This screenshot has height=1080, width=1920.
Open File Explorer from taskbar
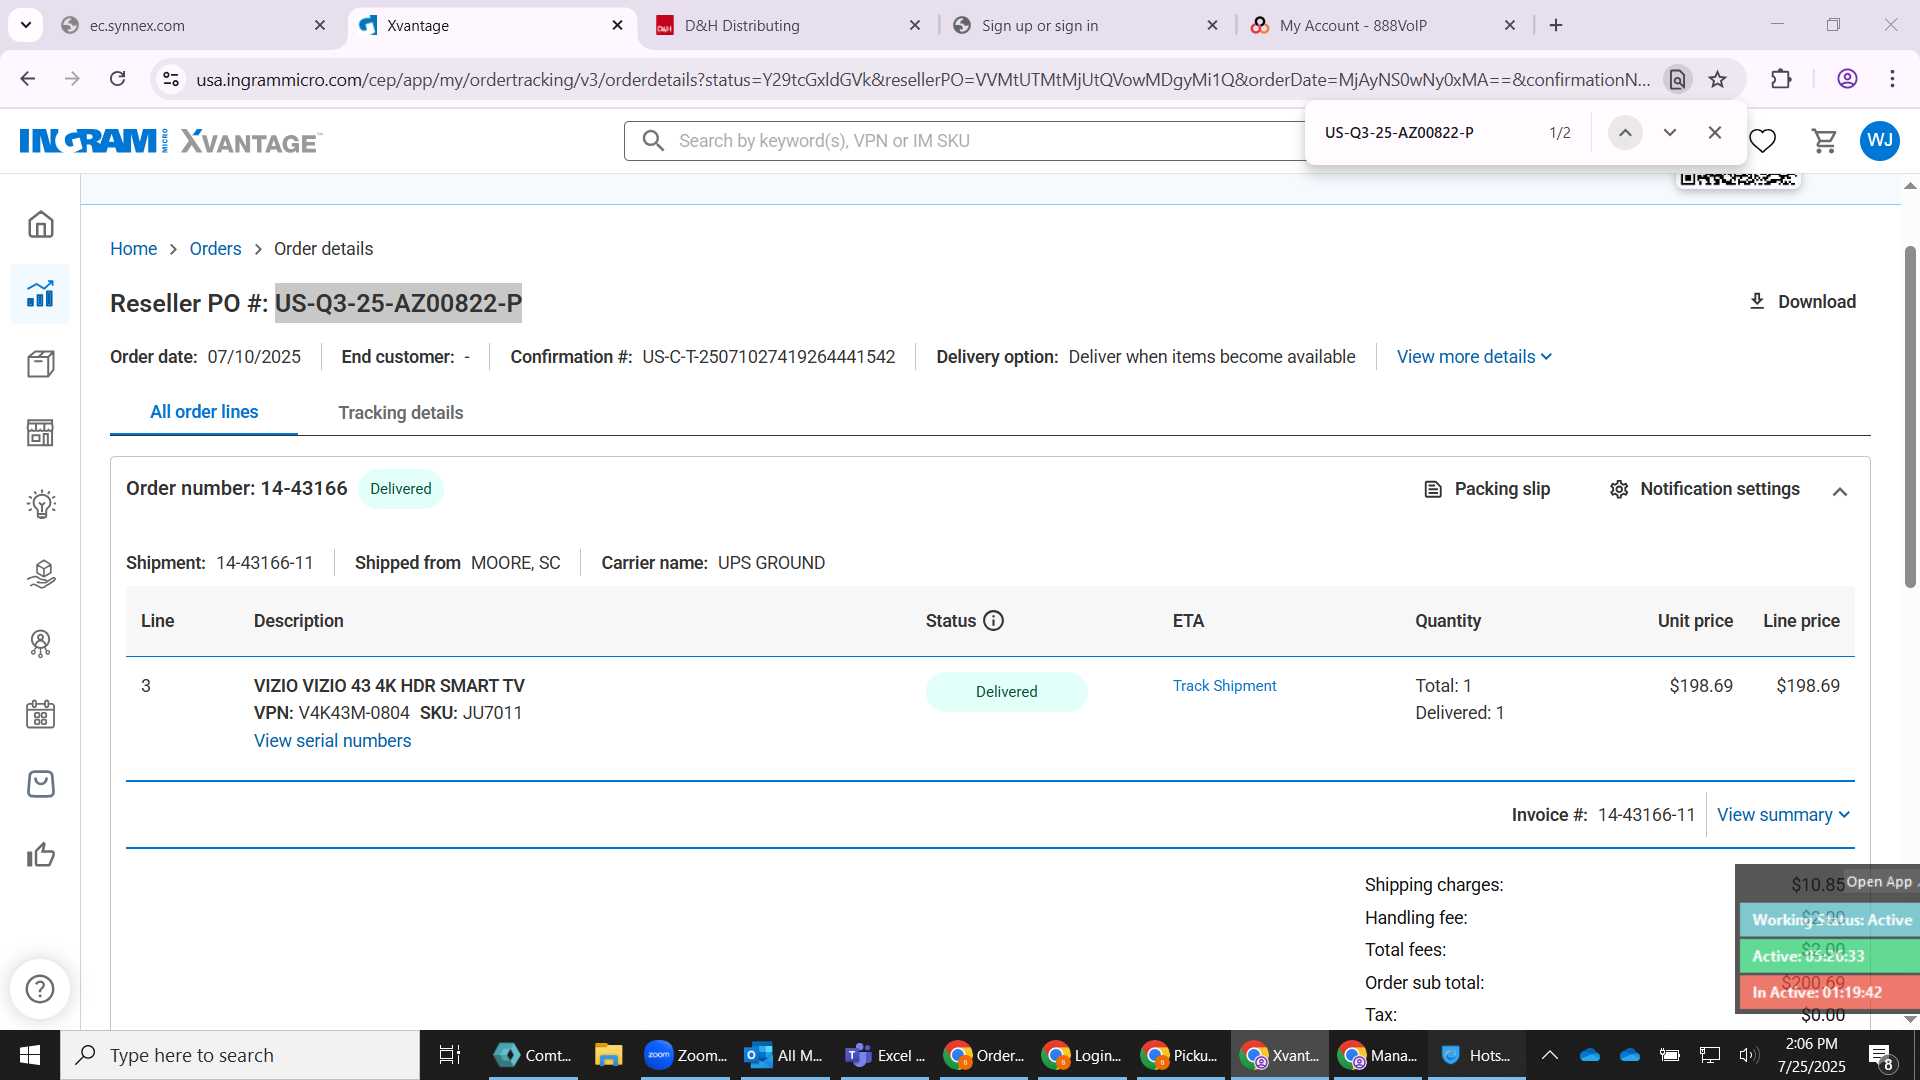tap(608, 1055)
